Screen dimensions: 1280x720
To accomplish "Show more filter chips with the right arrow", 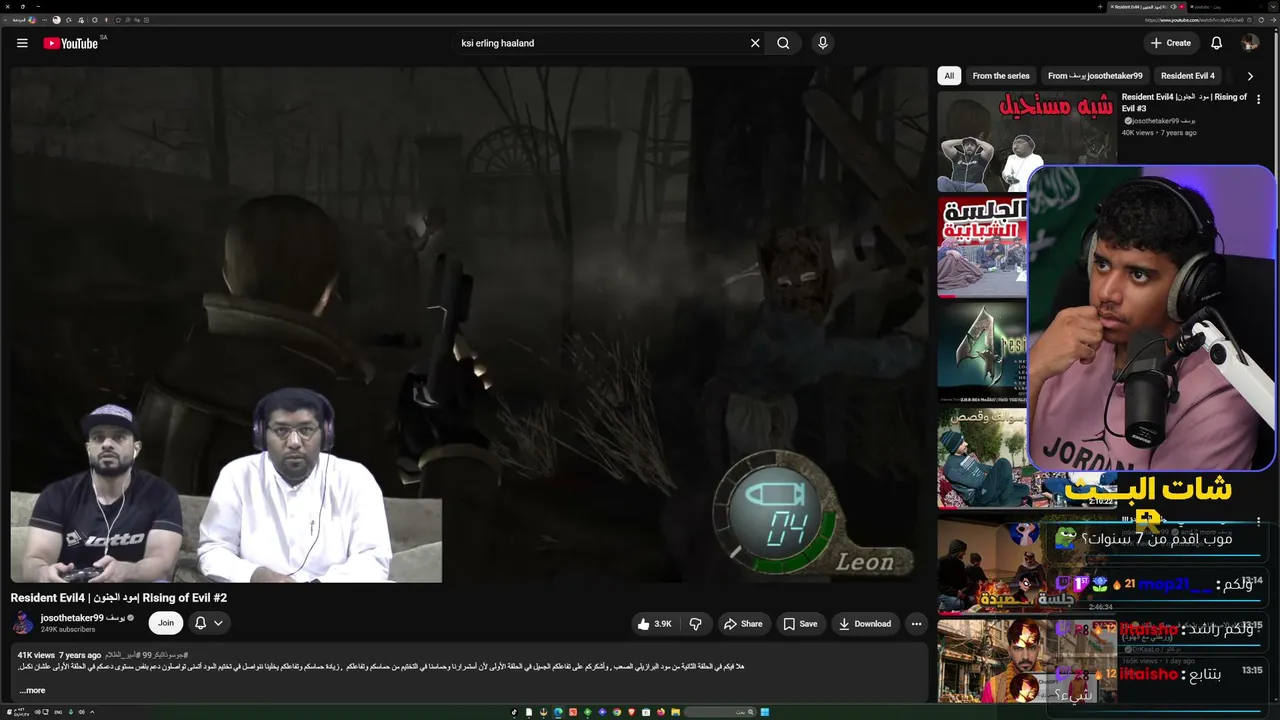I will [x=1250, y=76].
